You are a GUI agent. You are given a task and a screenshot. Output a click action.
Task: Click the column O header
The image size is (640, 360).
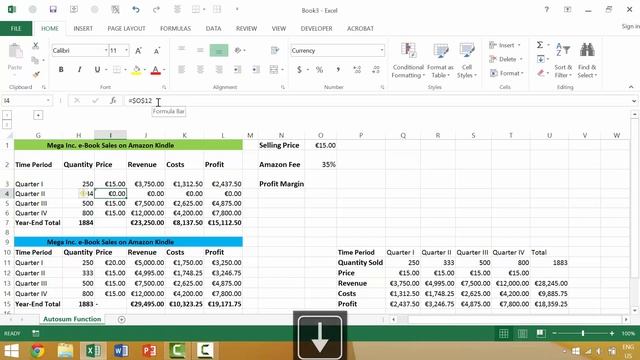(320, 135)
